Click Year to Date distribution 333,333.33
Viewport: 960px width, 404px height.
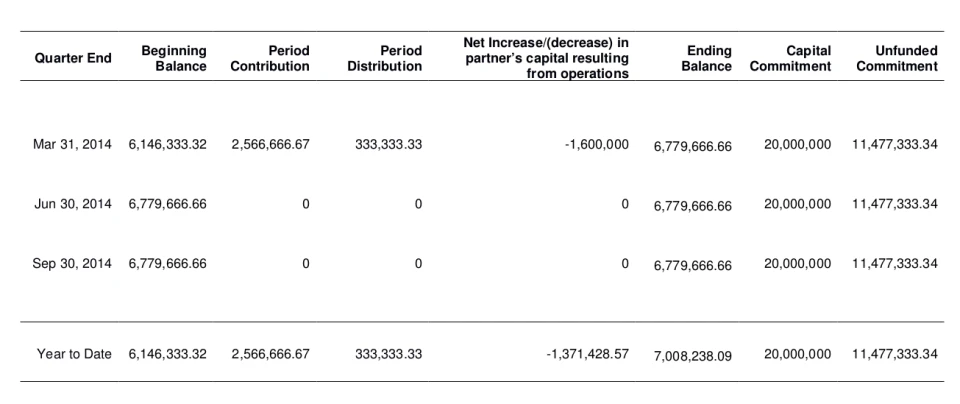388,354
